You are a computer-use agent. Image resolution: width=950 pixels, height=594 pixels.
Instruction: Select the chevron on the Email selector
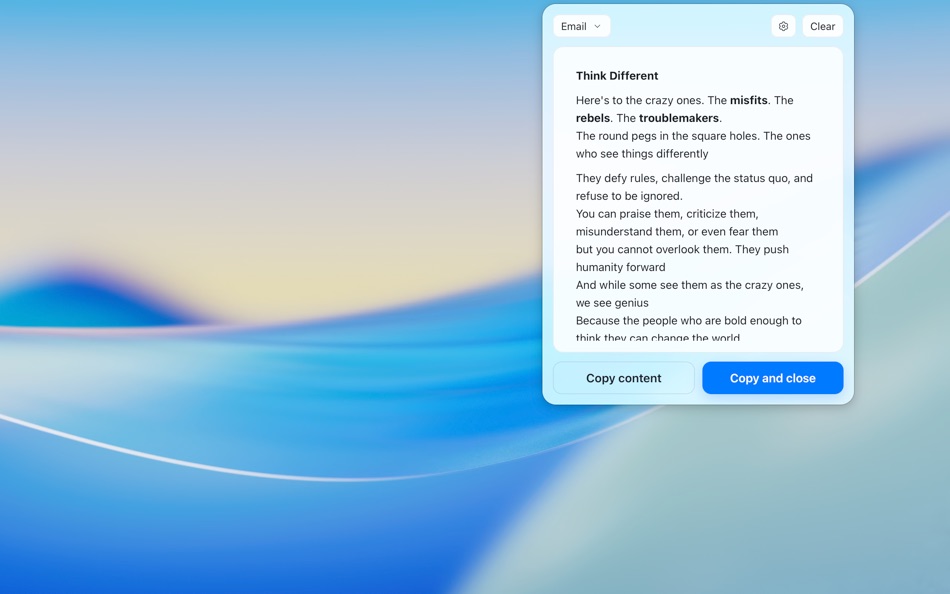(598, 26)
